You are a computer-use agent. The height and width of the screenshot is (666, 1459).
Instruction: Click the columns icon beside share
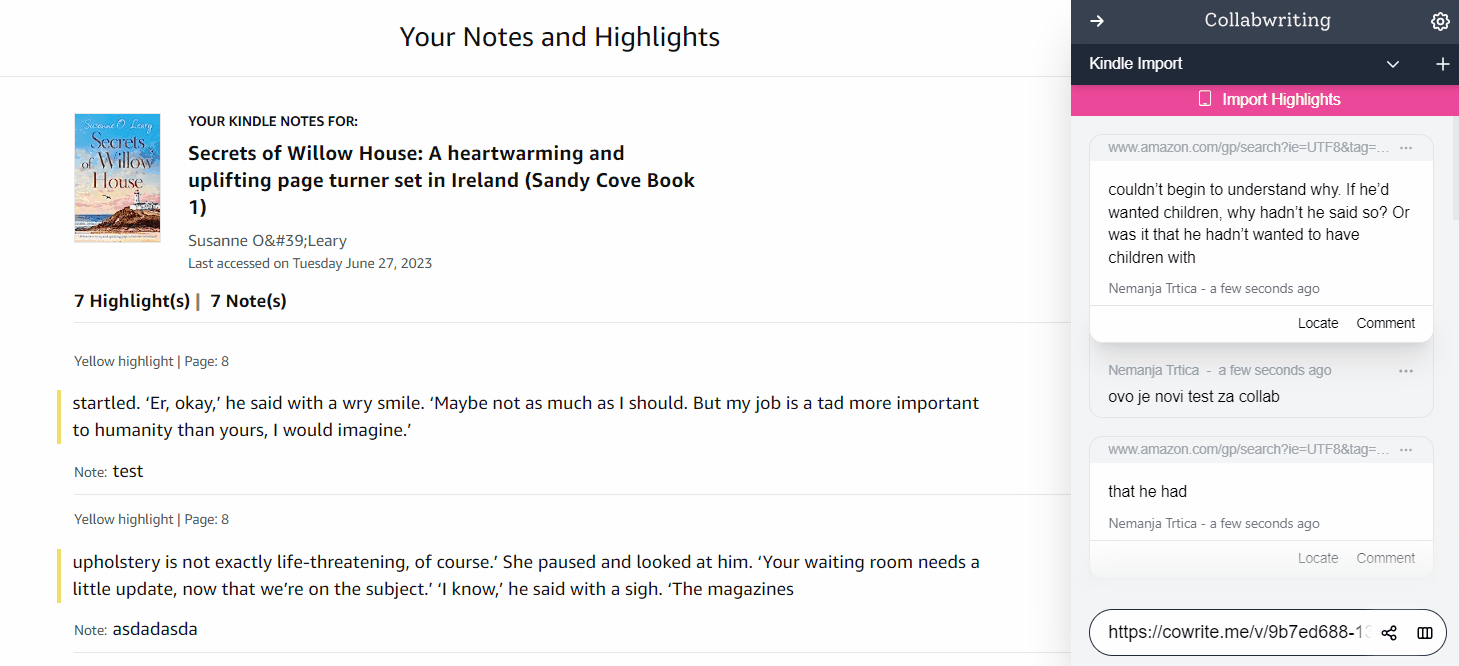(1425, 633)
